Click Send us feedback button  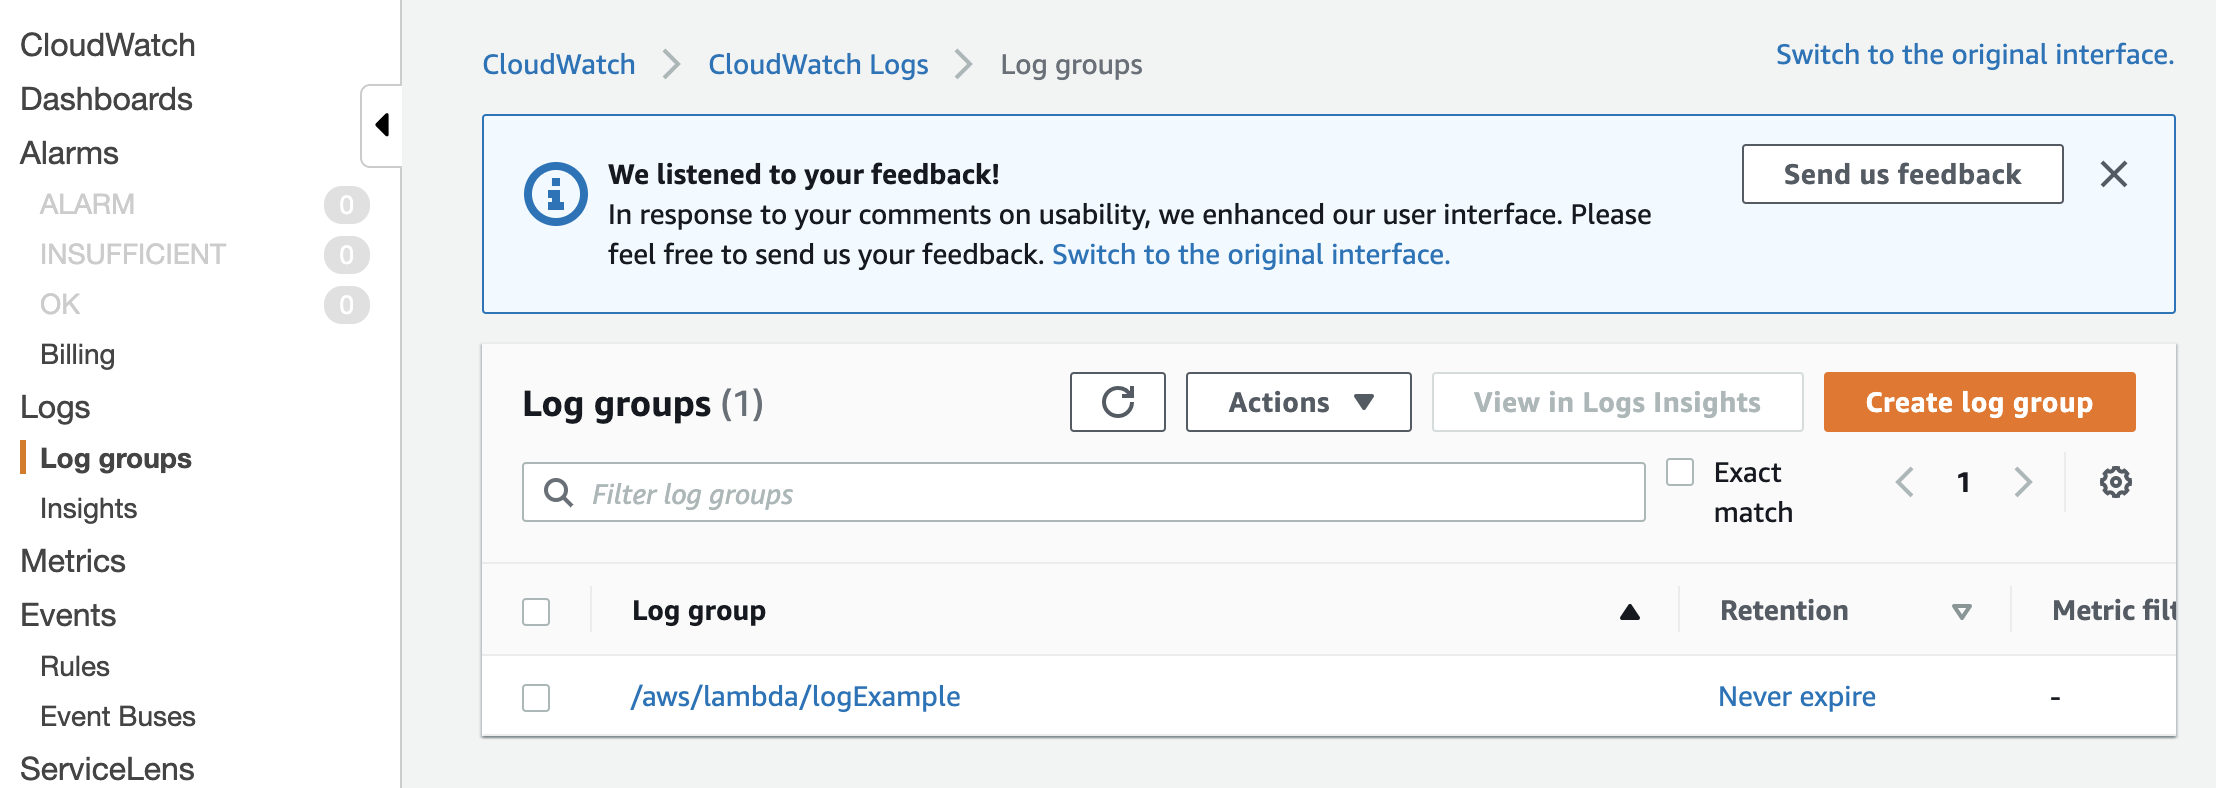(x=1902, y=174)
